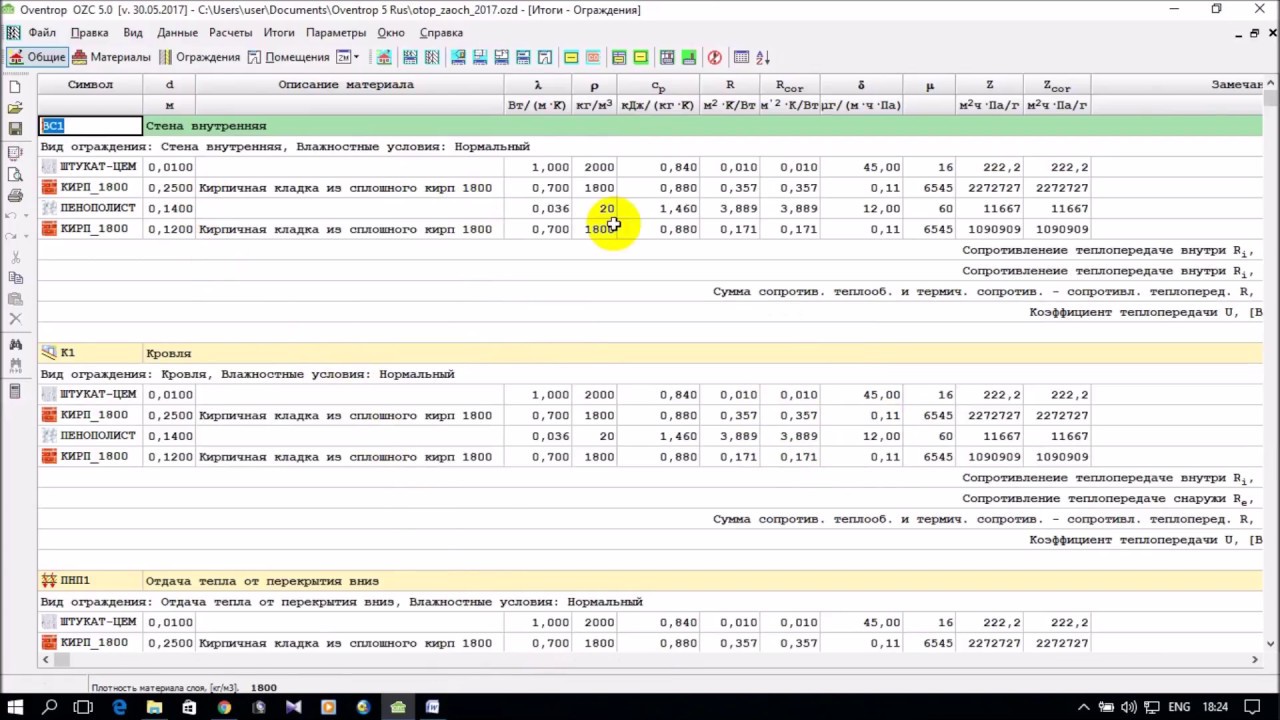Click the horizontal scrollbar thumb at bottom
The width and height of the screenshot is (1280, 720).
pos(63,659)
